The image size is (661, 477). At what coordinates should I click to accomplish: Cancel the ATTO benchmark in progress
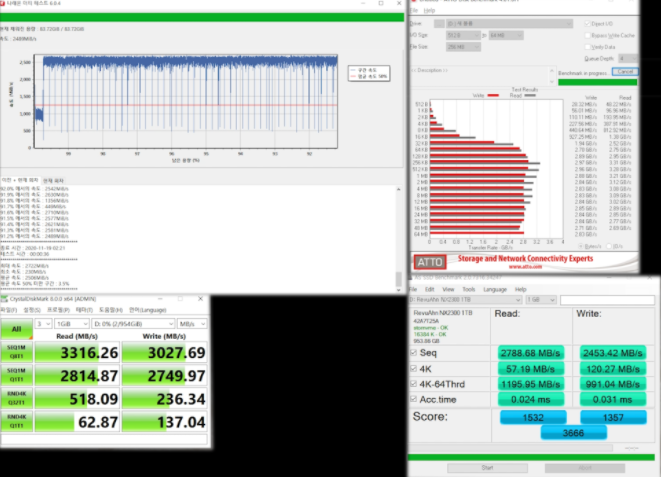click(x=625, y=72)
